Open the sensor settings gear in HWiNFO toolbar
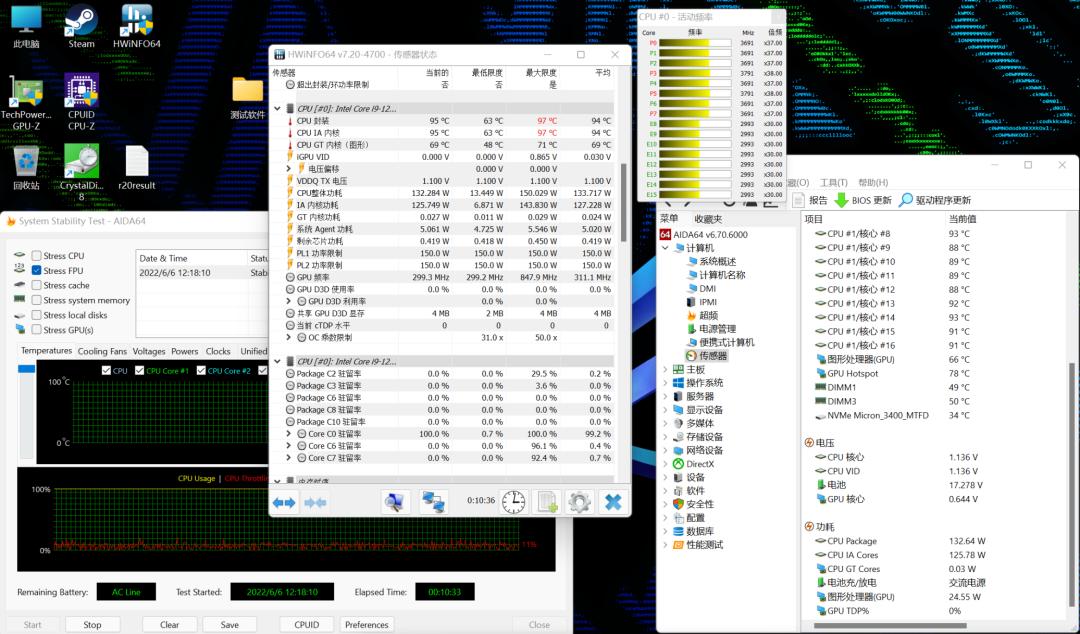The image size is (1080, 634). pyautogui.click(x=579, y=502)
